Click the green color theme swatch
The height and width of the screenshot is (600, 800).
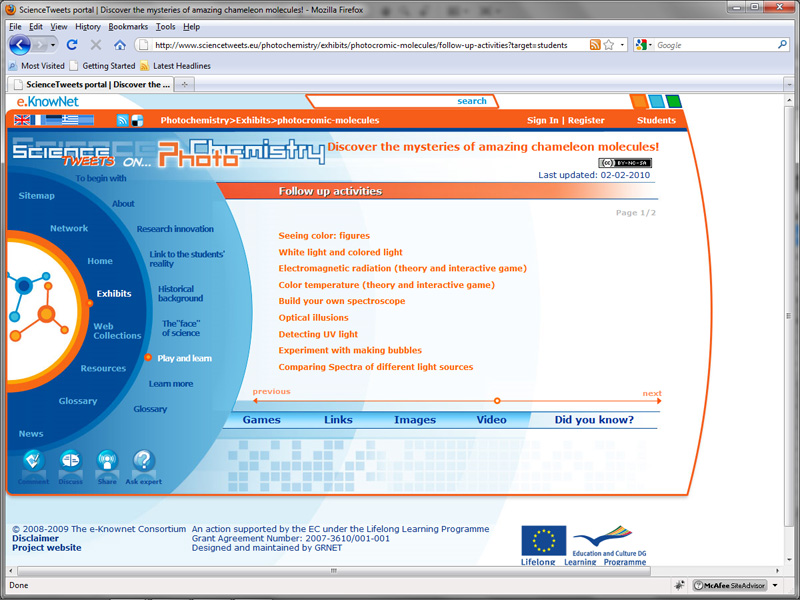673,101
